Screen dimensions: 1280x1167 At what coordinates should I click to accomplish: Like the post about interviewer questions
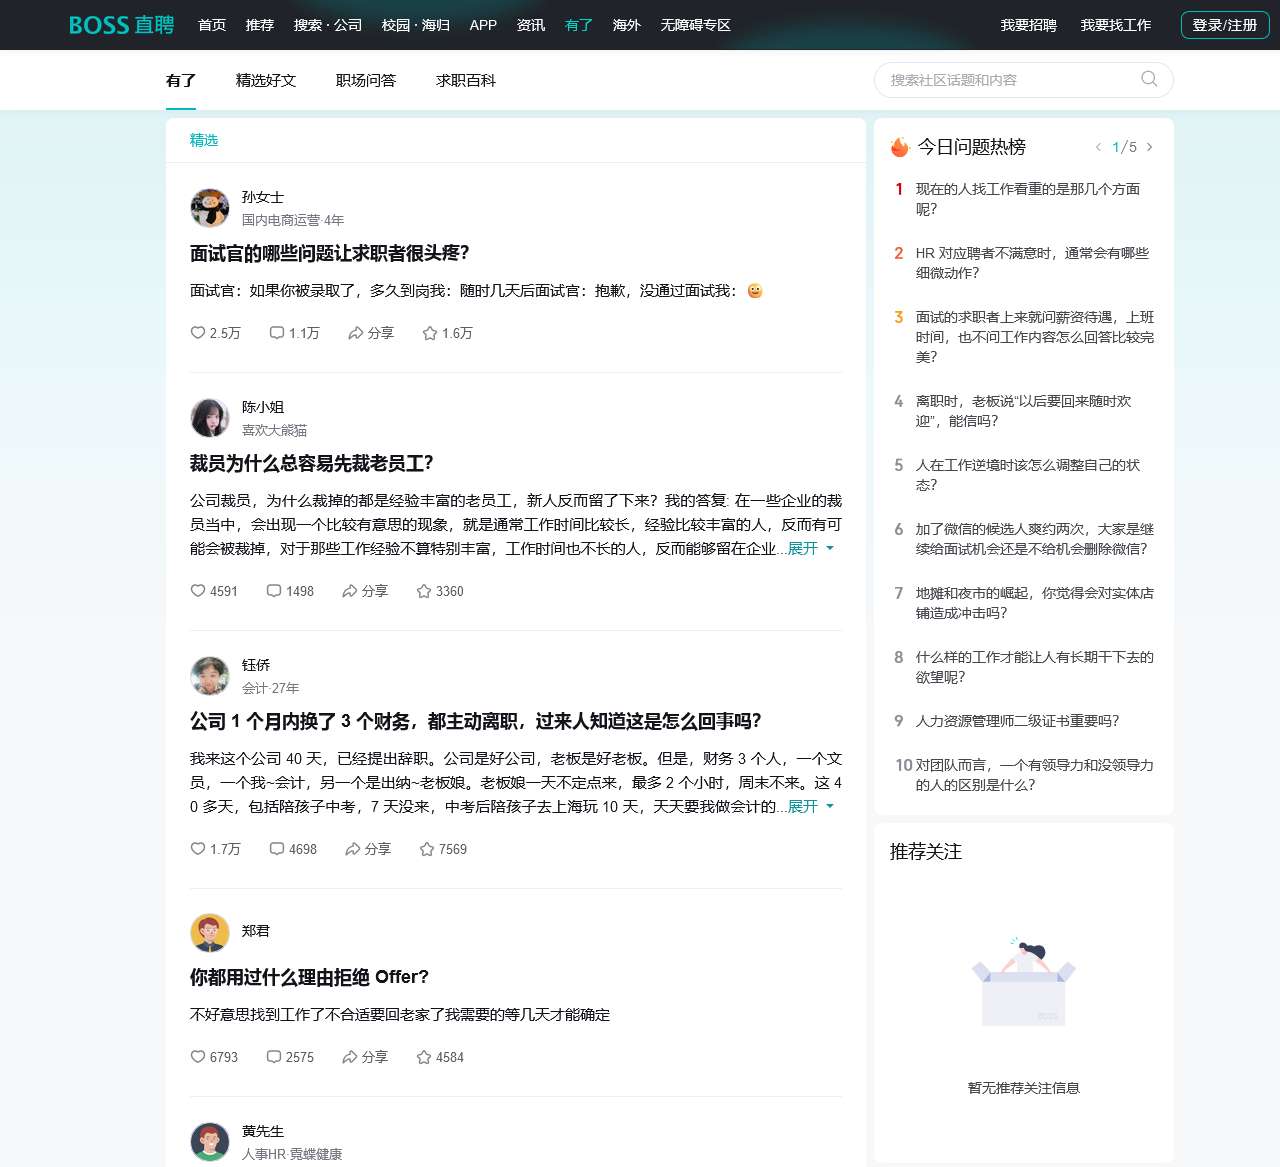click(215, 333)
